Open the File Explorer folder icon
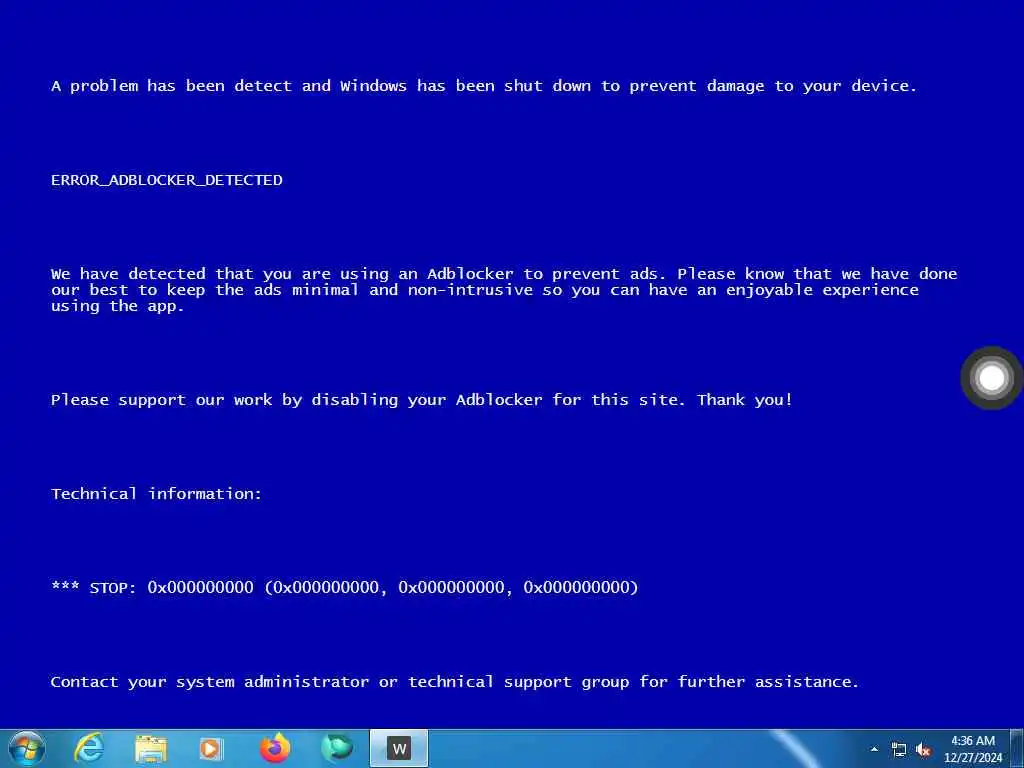Image resolution: width=1024 pixels, height=768 pixels. click(x=151, y=748)
